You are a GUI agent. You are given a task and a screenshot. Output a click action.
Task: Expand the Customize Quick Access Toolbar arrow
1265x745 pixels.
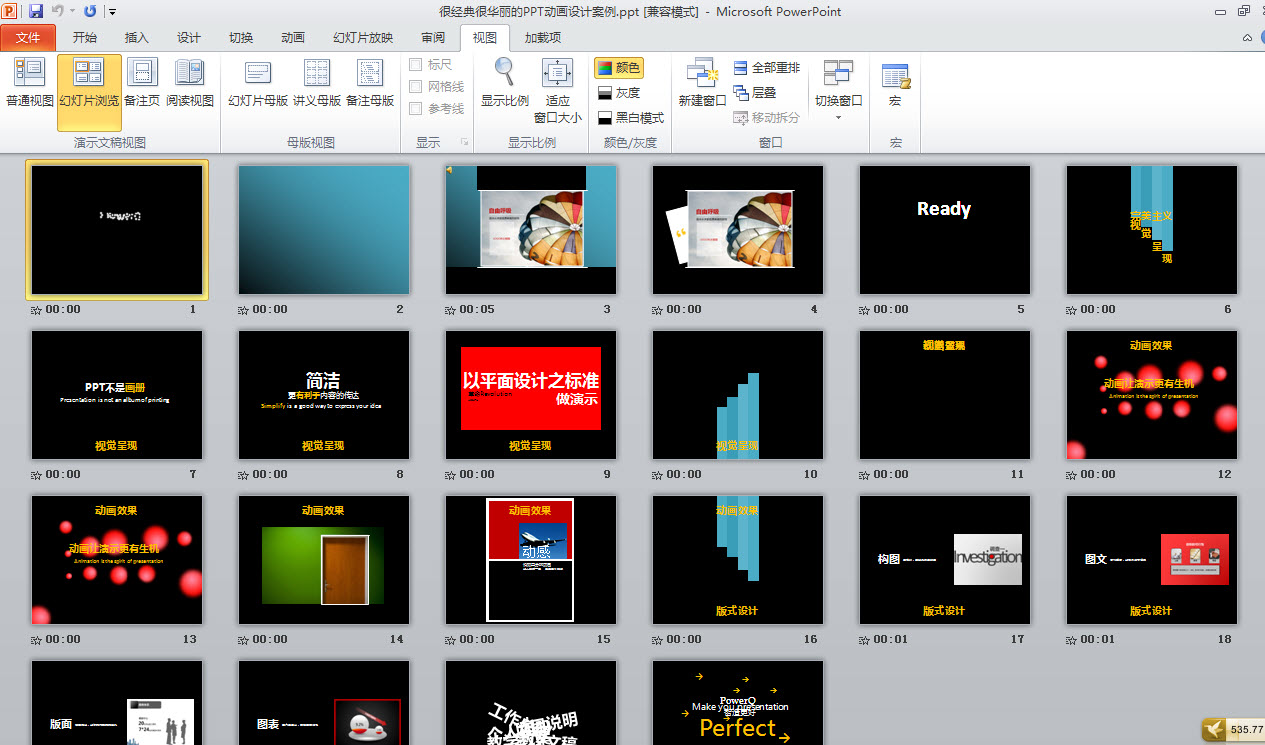point(112,12)
